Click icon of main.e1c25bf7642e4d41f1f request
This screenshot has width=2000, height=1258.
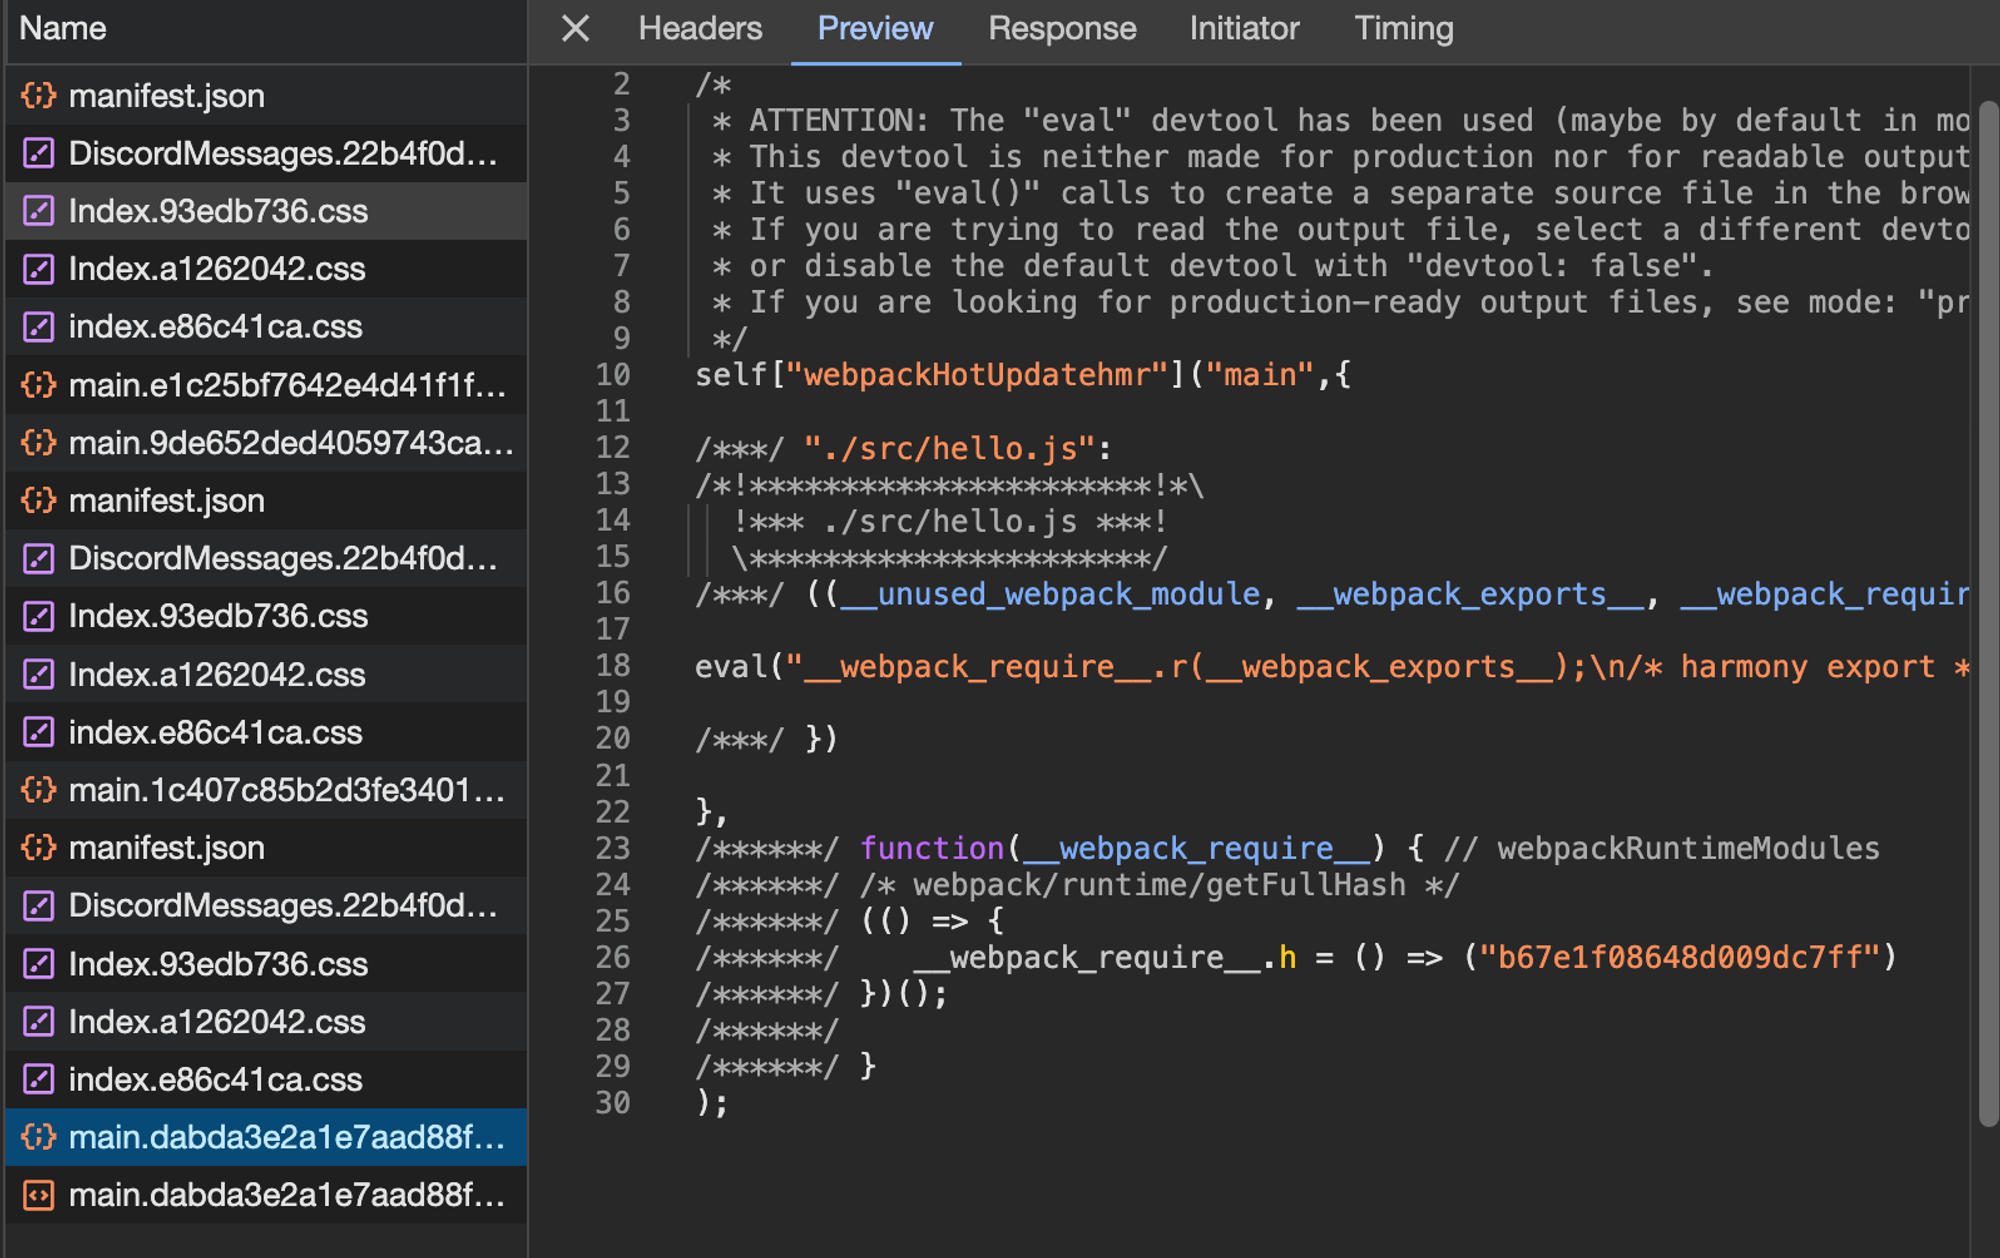pos(39,385)
